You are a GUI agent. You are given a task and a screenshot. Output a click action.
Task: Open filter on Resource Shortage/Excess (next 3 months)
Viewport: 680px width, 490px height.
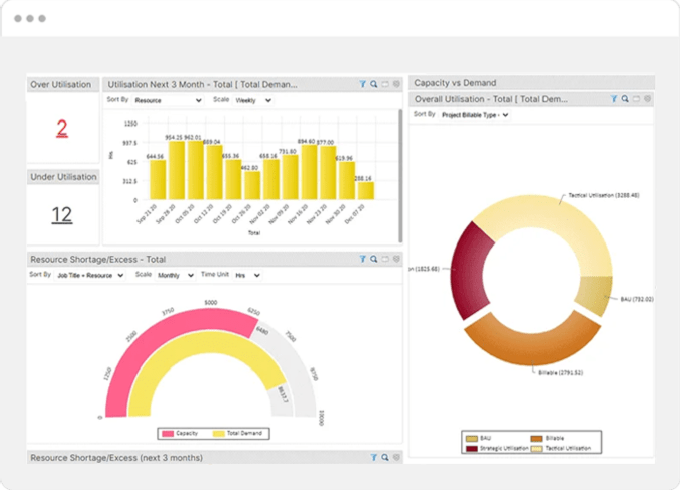click(x=373, y=457)
